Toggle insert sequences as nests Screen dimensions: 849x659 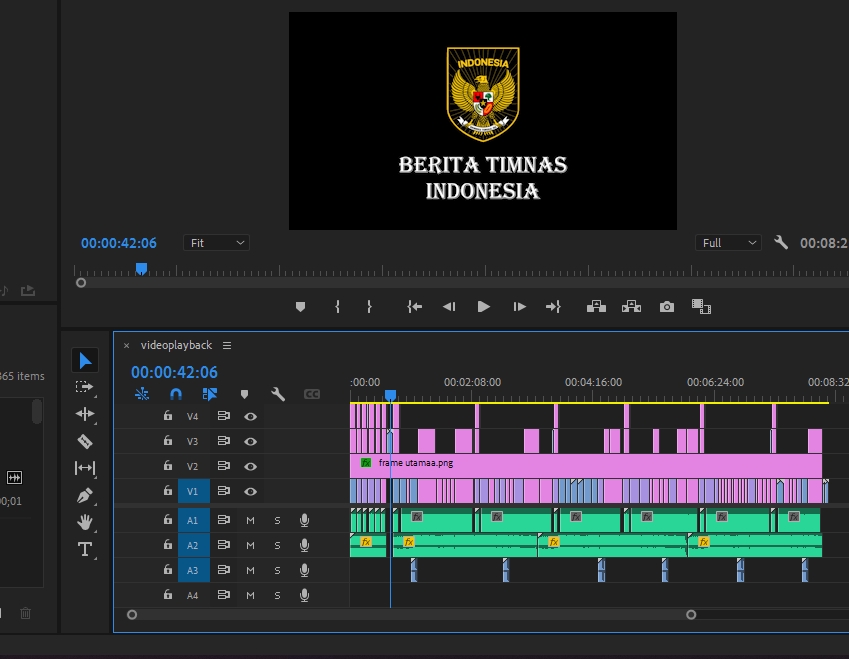tap(142, 394)
